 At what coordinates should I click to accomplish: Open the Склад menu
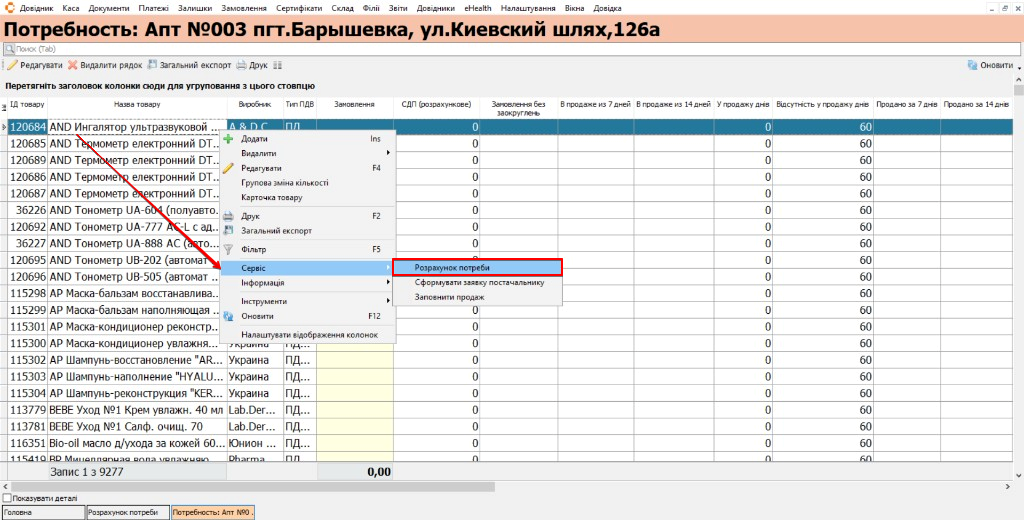coord(342,8)
